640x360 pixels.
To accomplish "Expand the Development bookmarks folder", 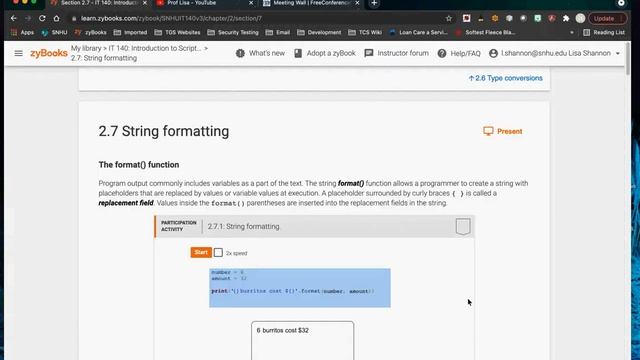I will pyautogui.click(x=319, y=32).
